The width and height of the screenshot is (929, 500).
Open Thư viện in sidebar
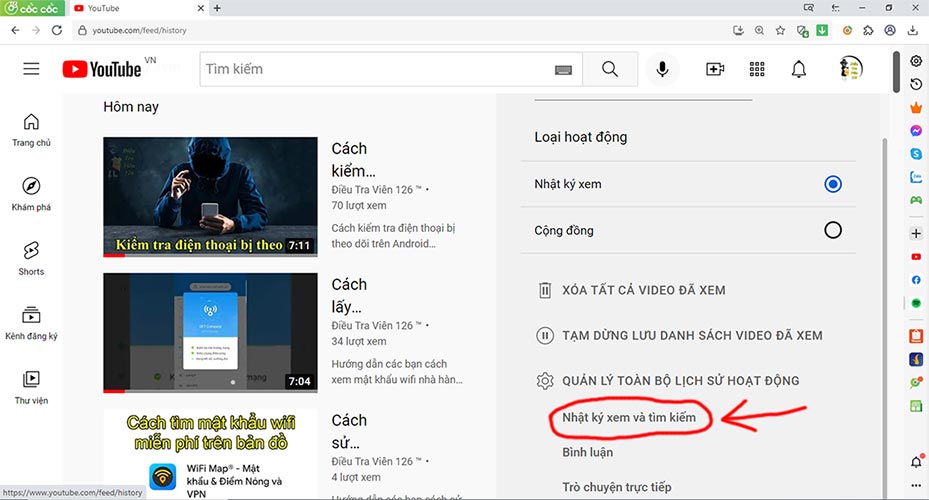pos(31,388)
